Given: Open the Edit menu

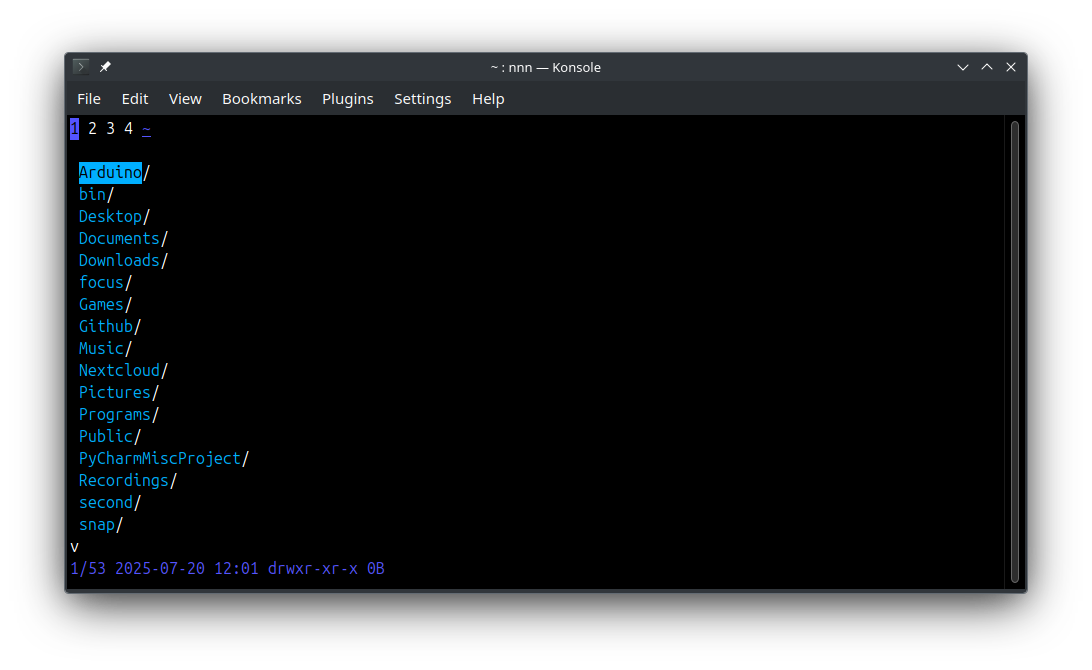Looking at the screenshot, I should 134,99.
